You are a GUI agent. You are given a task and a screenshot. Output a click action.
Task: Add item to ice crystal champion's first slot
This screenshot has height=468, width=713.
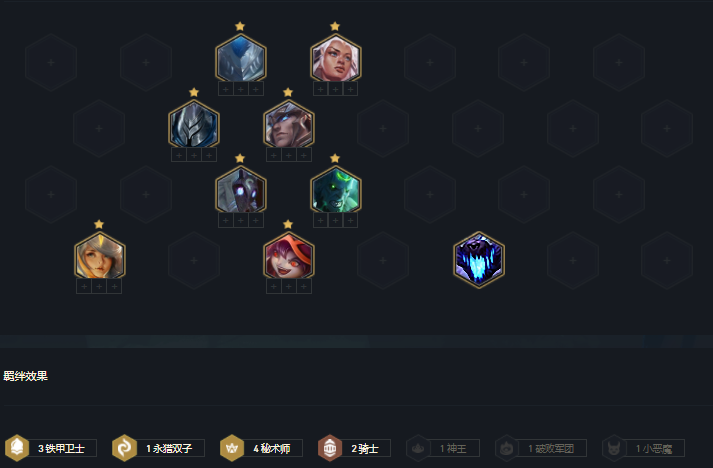[226, 89]
